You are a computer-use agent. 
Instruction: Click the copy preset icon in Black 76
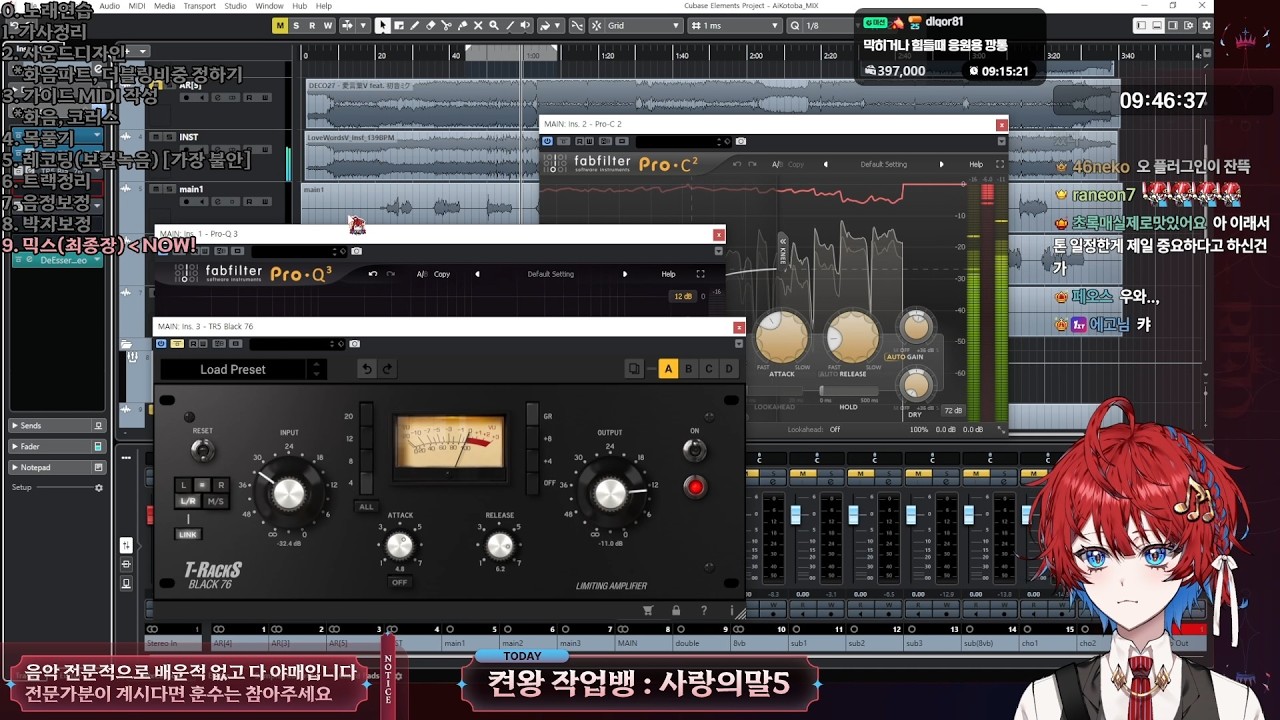pos(633,369)
